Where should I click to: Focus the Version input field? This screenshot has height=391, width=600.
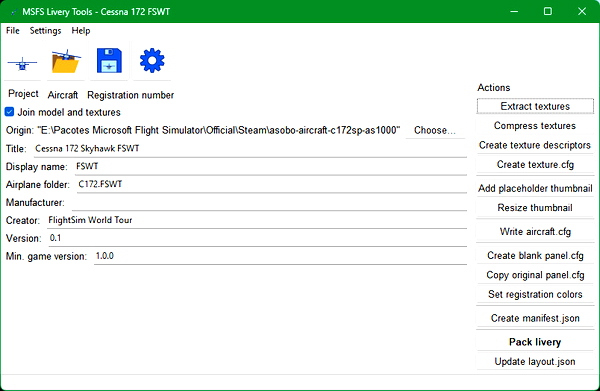click(258, 238)
